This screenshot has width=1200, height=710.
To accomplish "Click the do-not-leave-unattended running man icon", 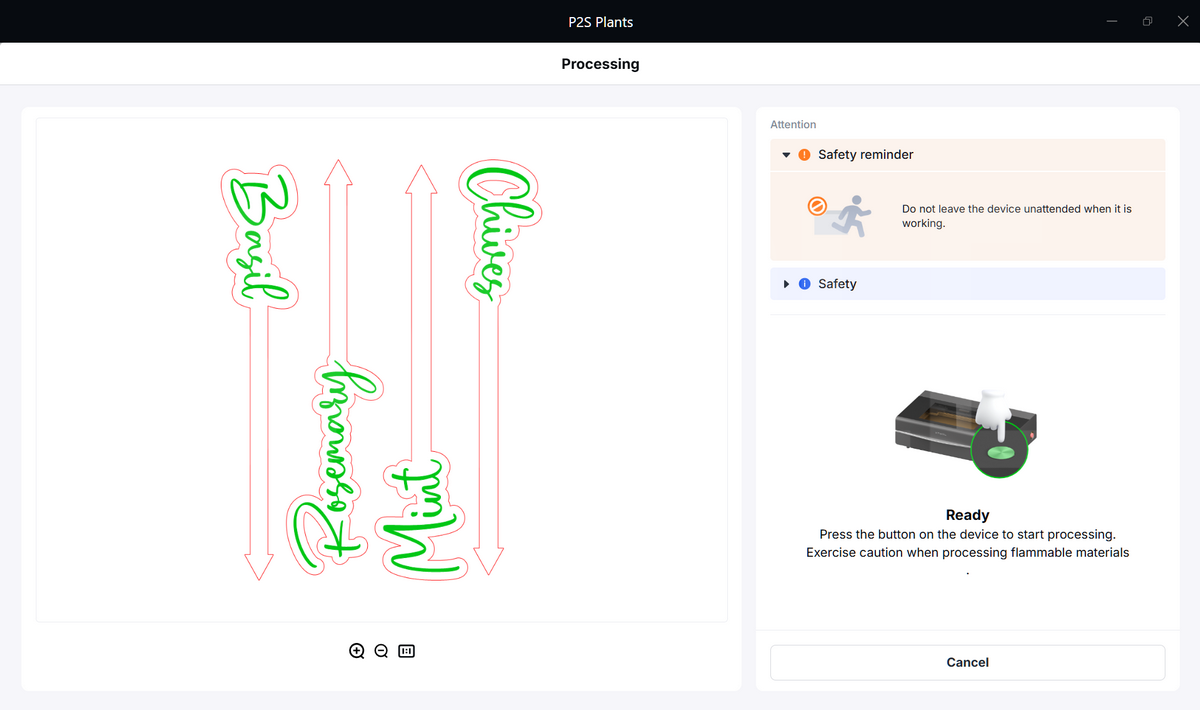I will (840, 216).
